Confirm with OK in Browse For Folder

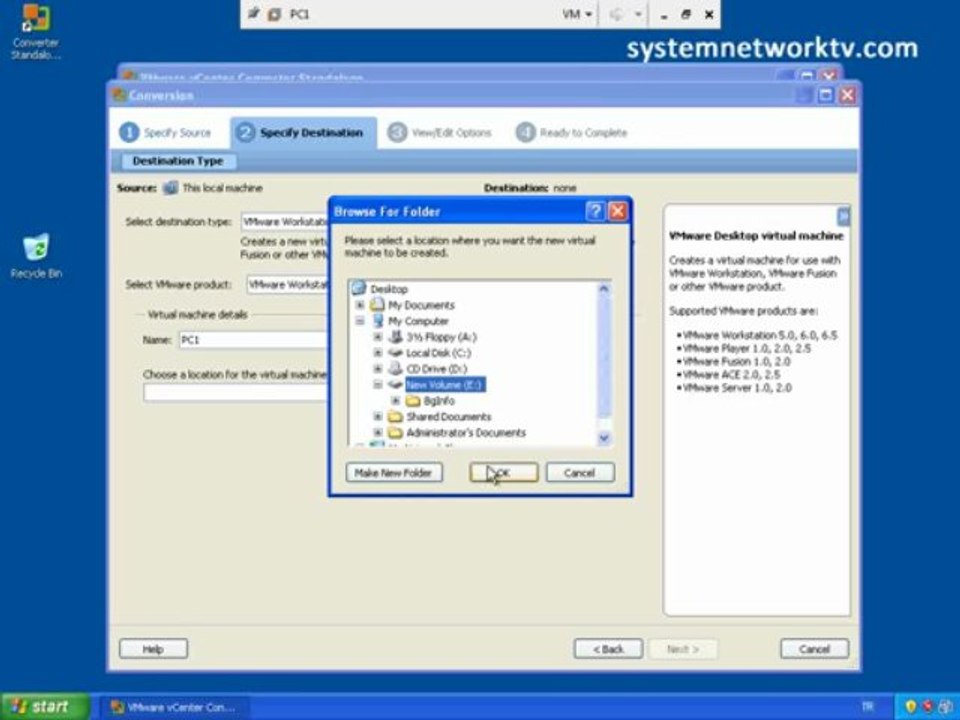tap(504, 473)
